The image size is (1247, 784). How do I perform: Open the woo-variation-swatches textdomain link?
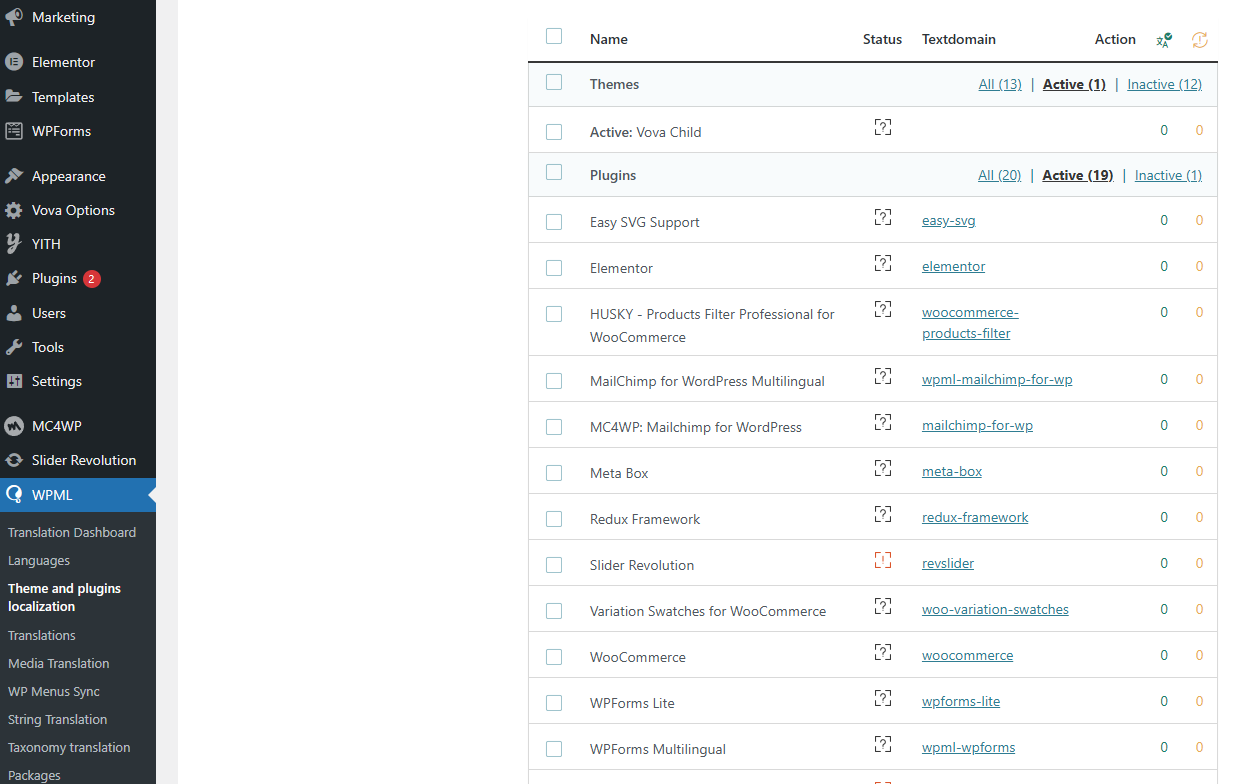[x=995, y=609]
